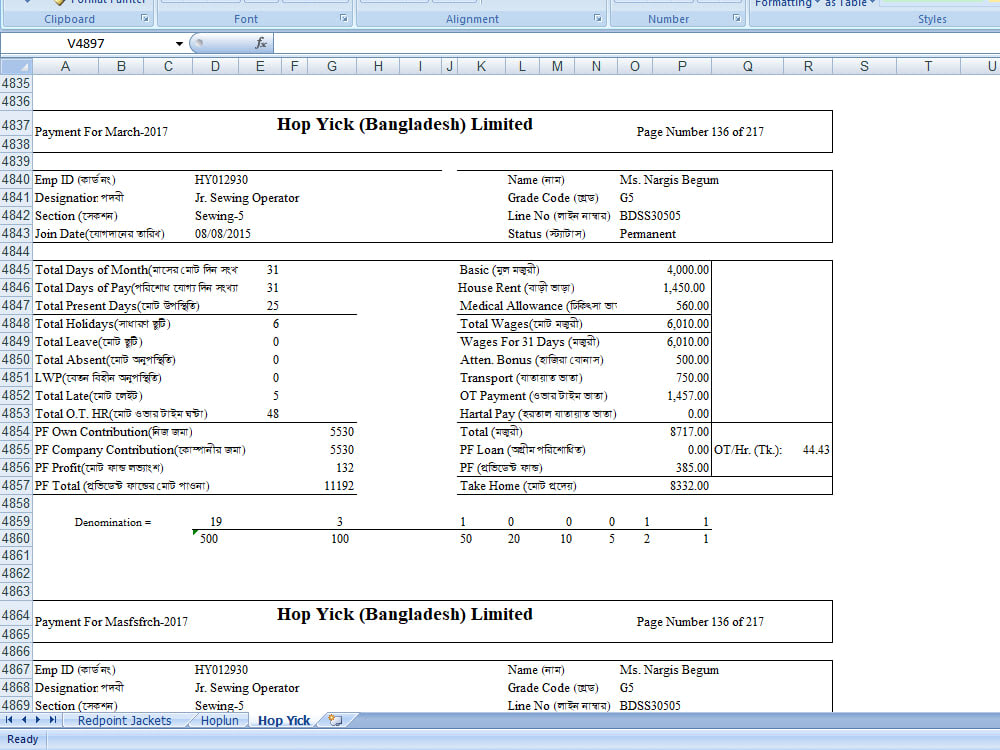Go to the next sheet tab arrow
This screenshot has width=1000, height=750.
(38, 719)
